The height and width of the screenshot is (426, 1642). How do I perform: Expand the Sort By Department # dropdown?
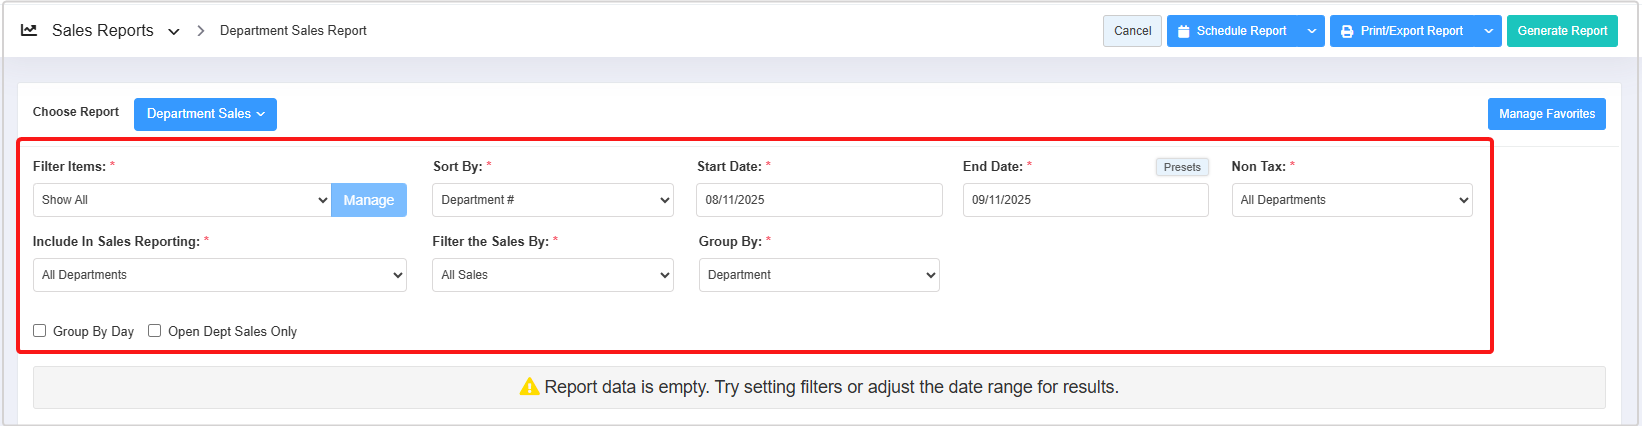click(x=553, y=200)
